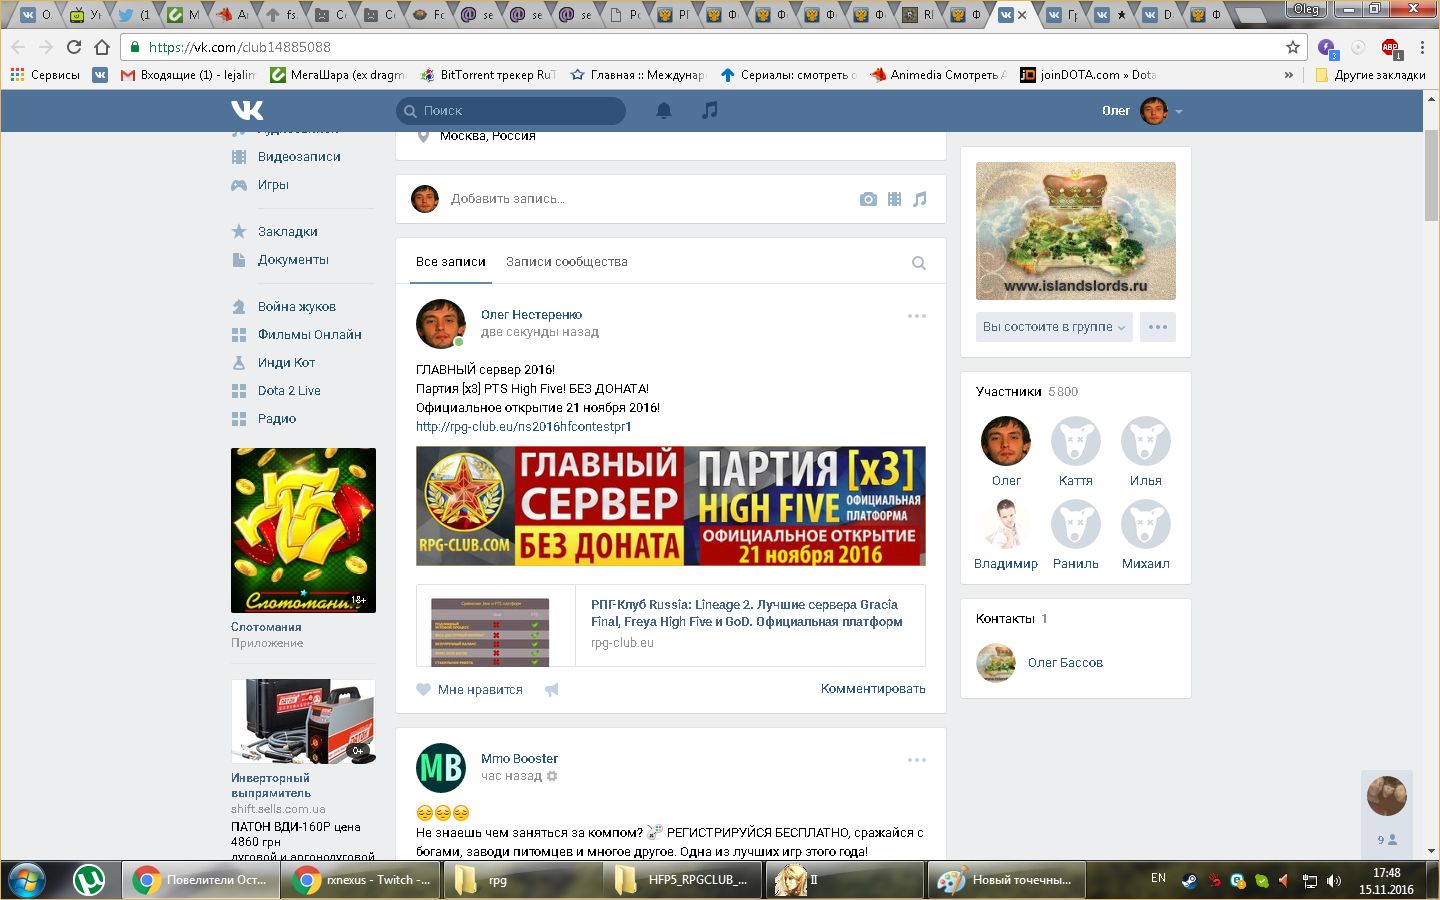Image resolution: width=1440 pixels, height=900 pixels.
Task: Click the VK logo in header
Action: [247, 110]
